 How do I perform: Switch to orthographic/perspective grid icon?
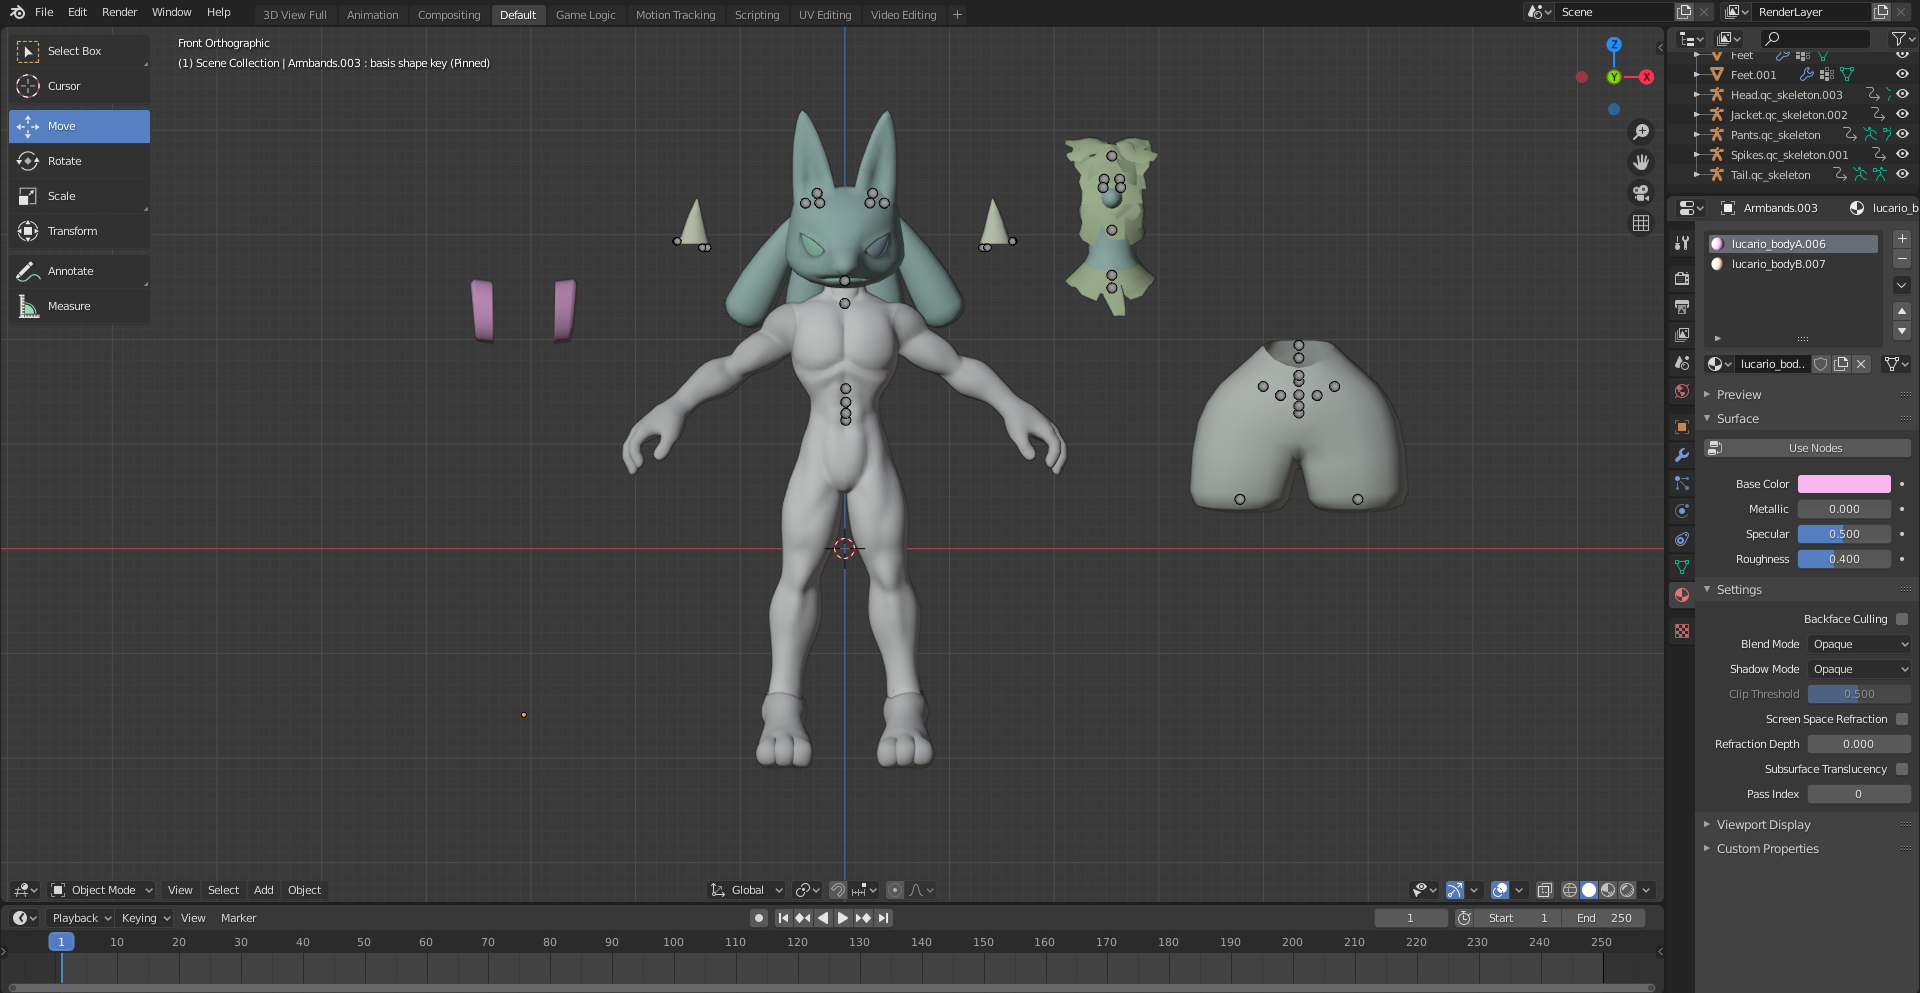1641,223
